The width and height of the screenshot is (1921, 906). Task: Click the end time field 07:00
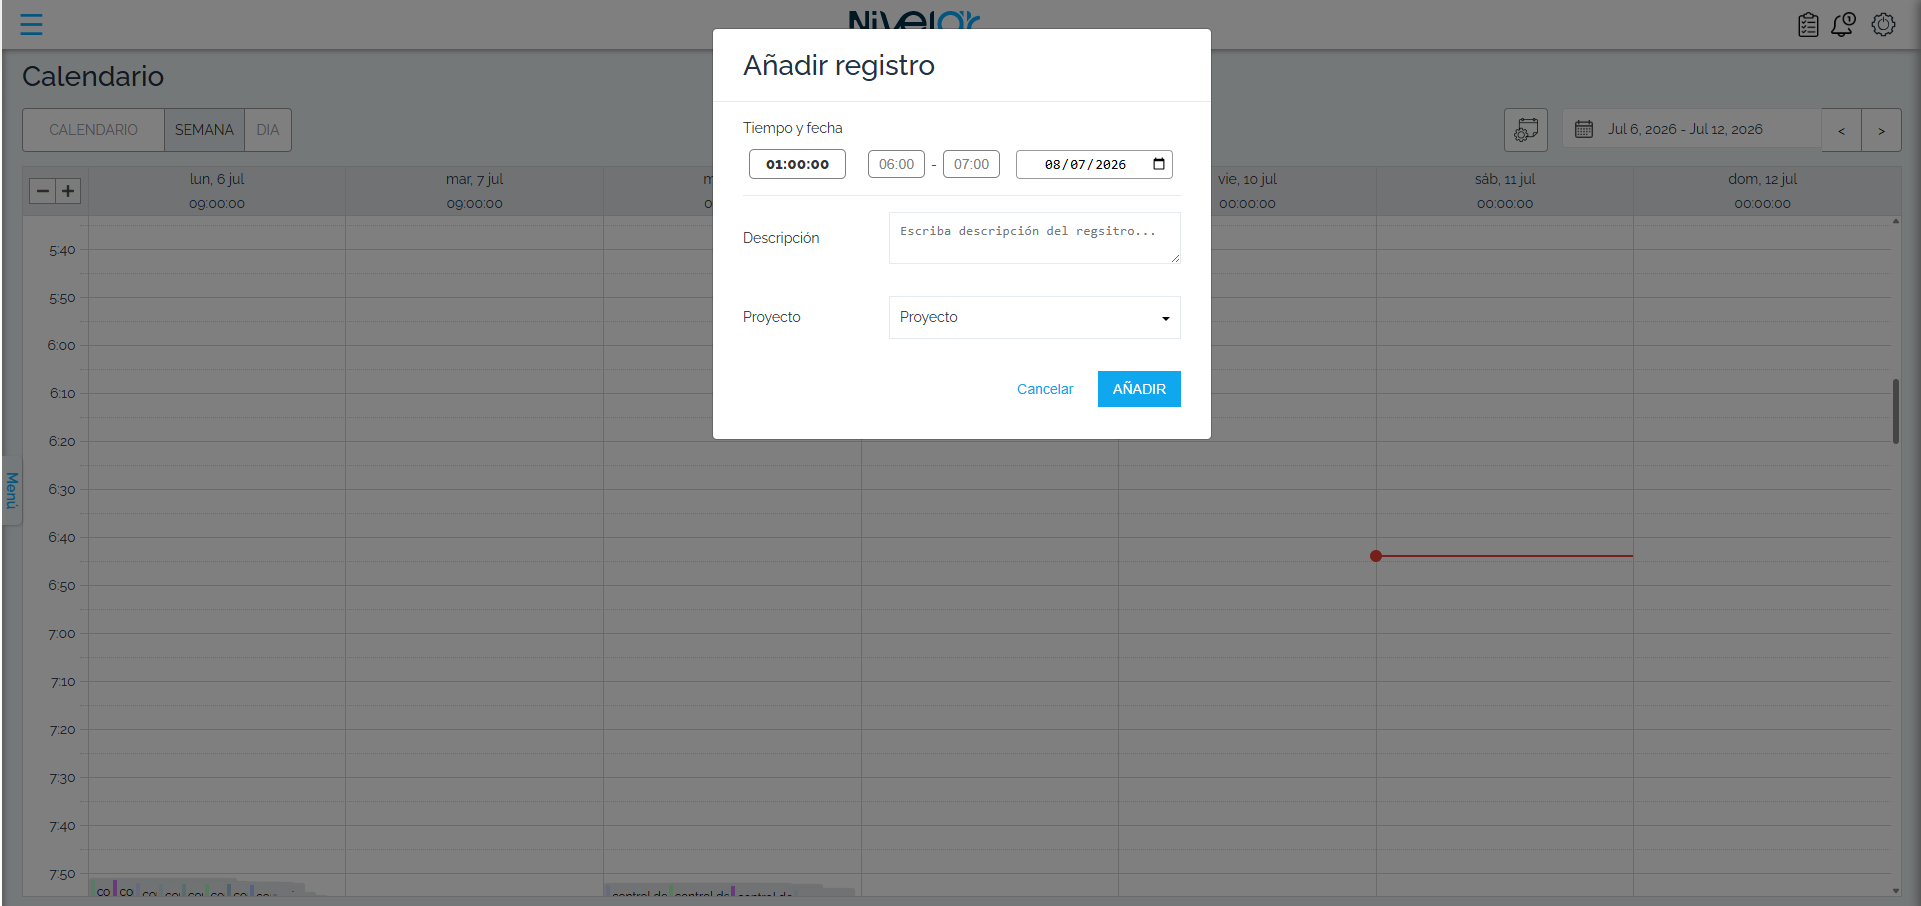[971, 164]
